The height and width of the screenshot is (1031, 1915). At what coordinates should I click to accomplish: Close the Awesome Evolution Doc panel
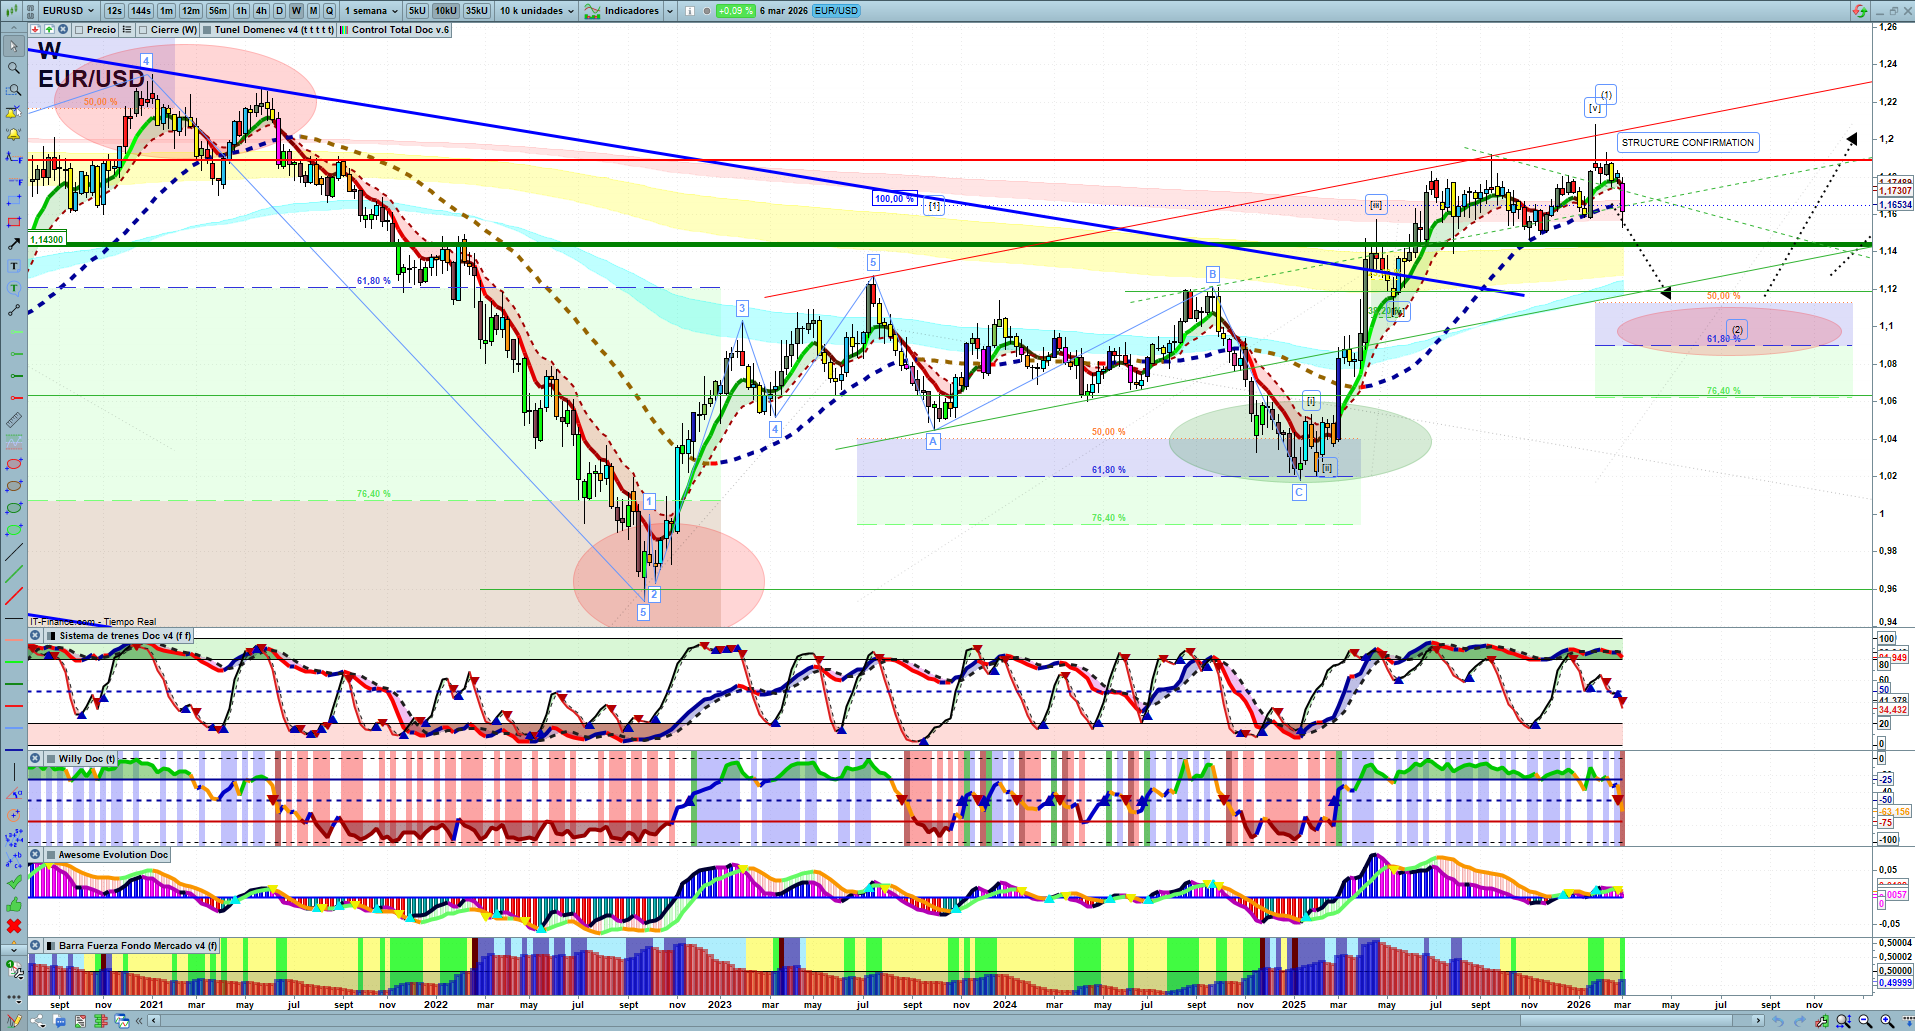(x=35, y=855)
